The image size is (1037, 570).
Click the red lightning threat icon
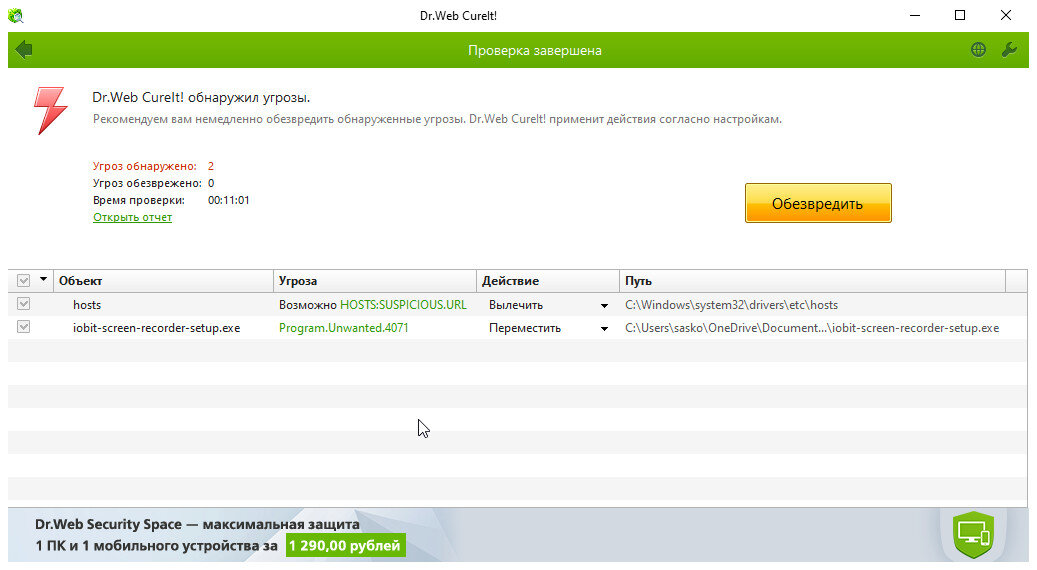pos(50,110)
